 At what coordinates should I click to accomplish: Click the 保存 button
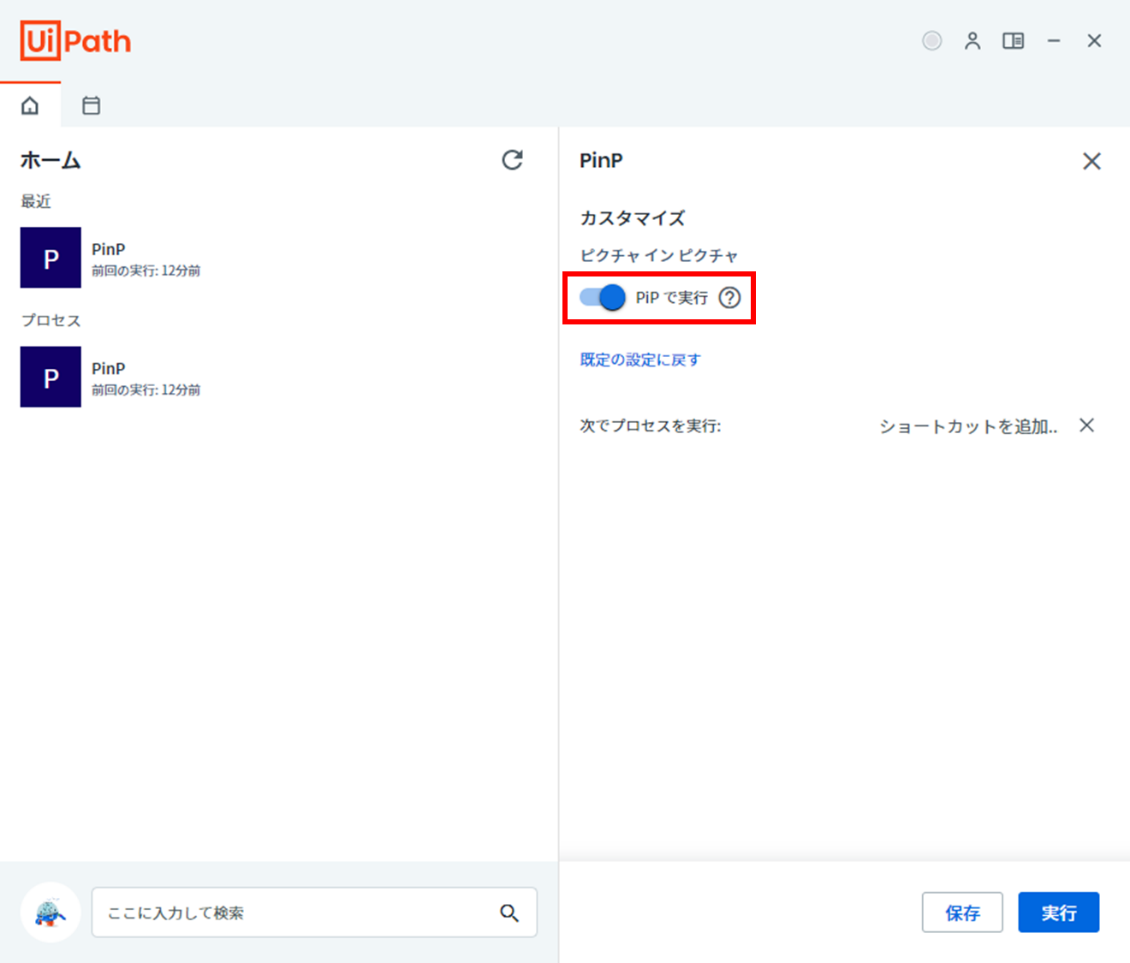(x=962, y=913)
